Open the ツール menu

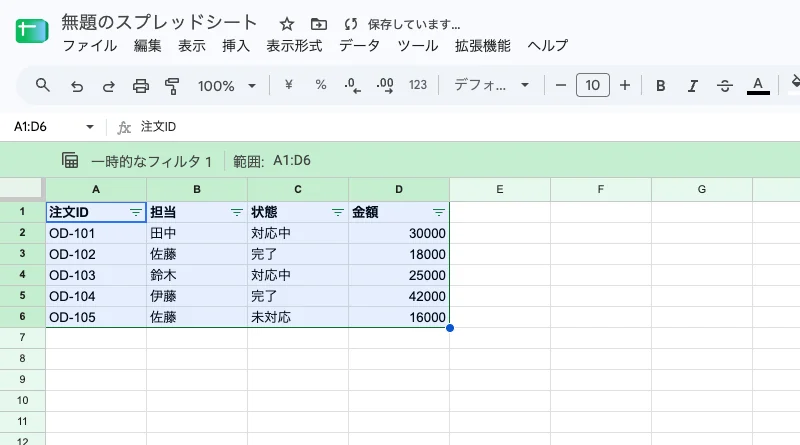point(417,45)
